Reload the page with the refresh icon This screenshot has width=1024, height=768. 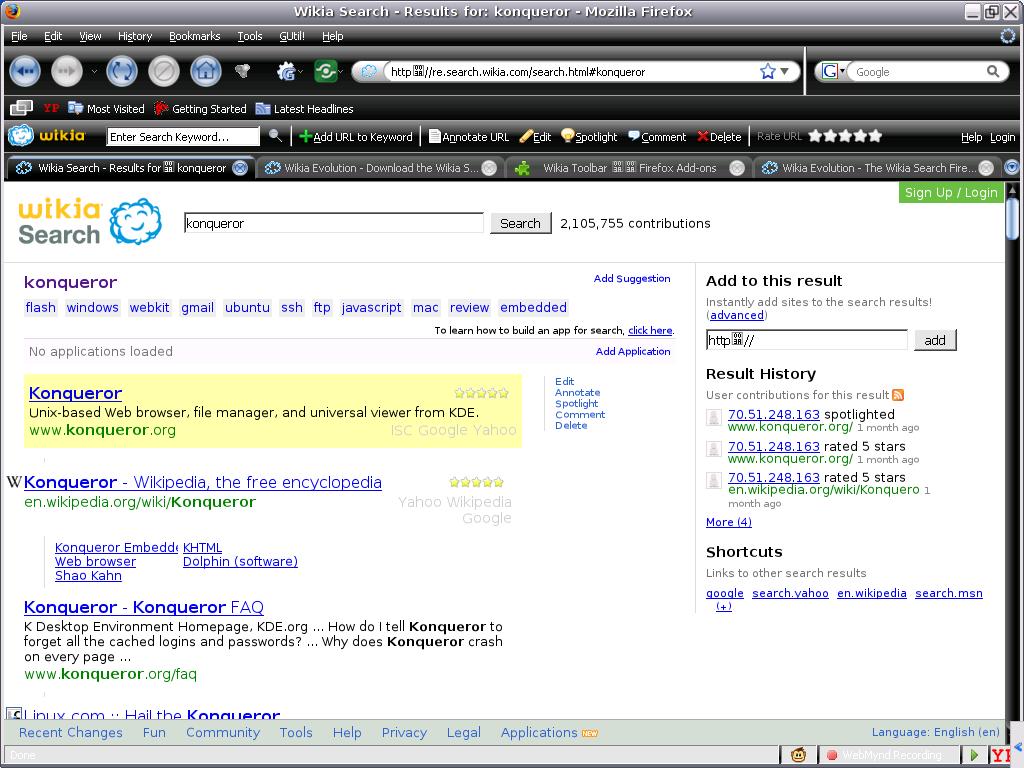tap(121, 71)
